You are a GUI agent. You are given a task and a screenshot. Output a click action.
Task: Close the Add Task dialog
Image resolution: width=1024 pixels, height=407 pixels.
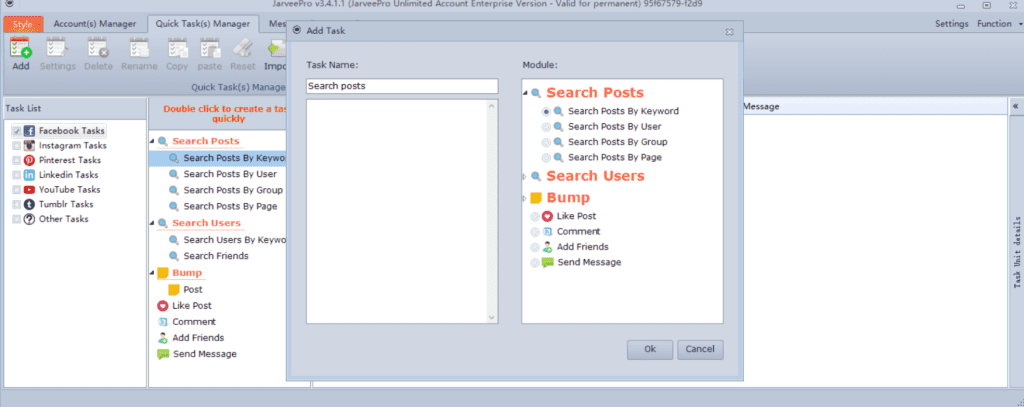[729, 31]
